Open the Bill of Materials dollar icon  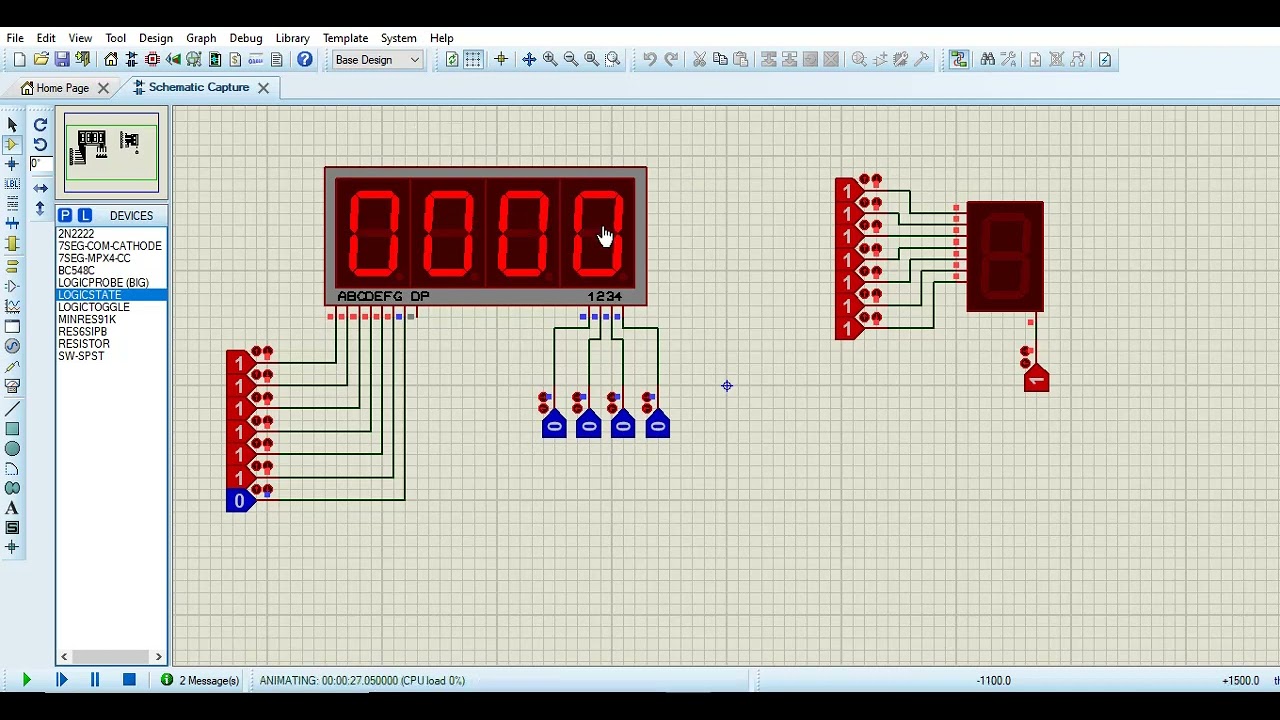click(235, 60)
